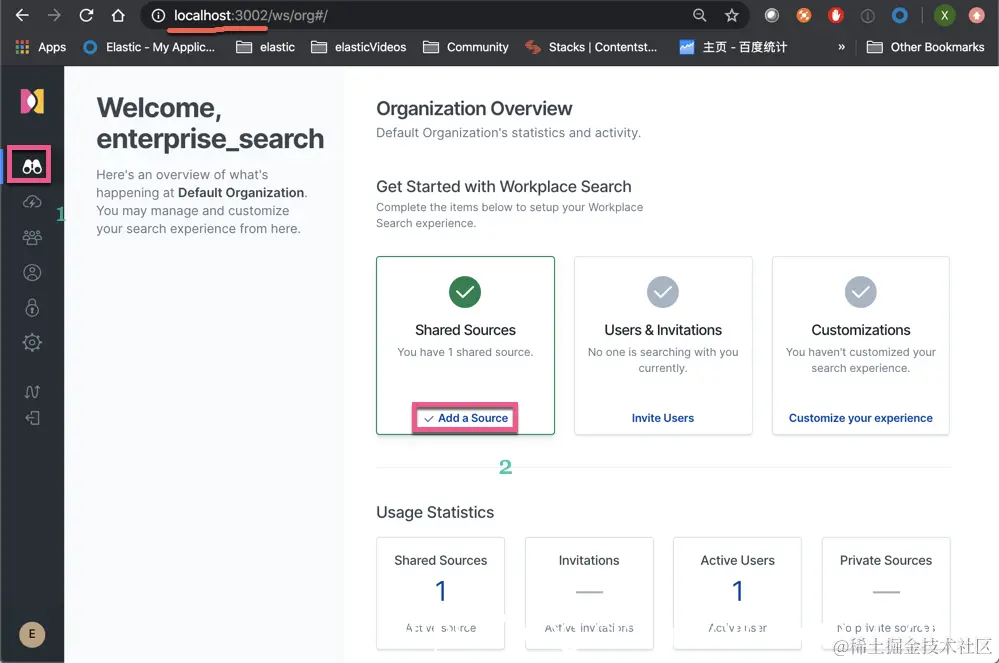Open the Sources cloud sidebar icon
This screenshot has width=999, height=663.
pyautogui.click(x=32, y=203)
